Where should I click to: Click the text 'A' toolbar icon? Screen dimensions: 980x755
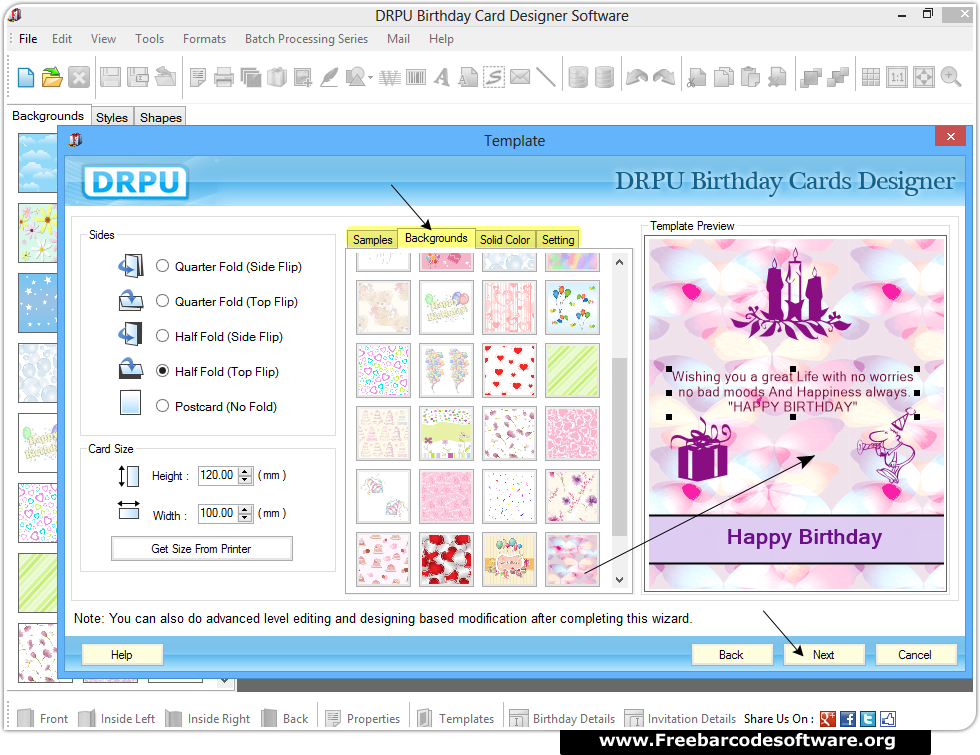pos(442,78)
